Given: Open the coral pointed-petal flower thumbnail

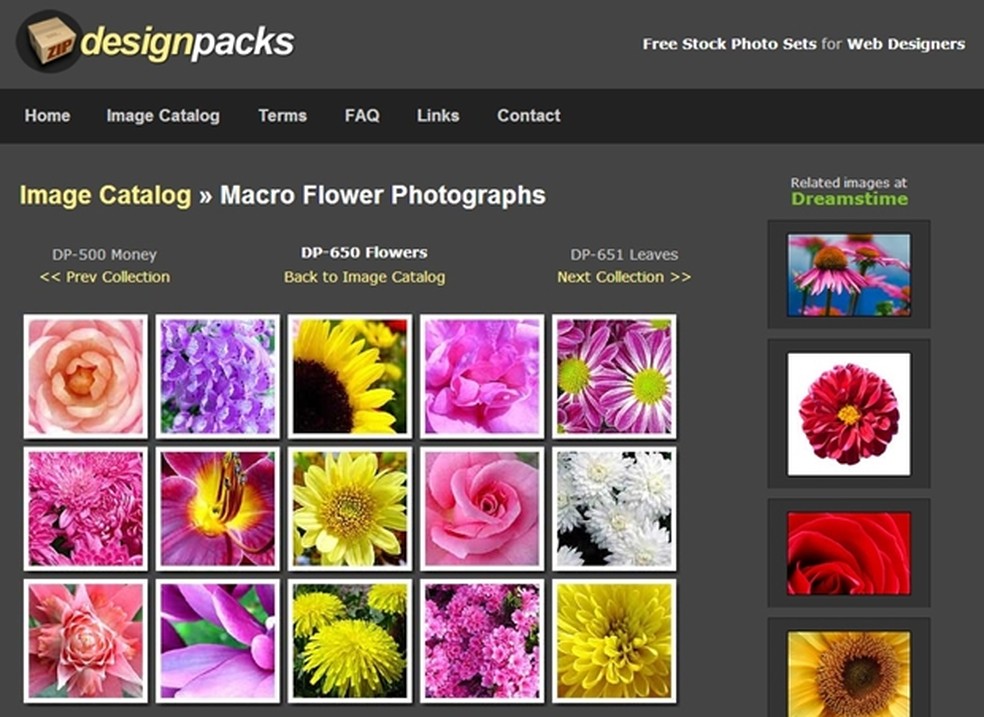Looking at the screenshot, I should point(85,641).
